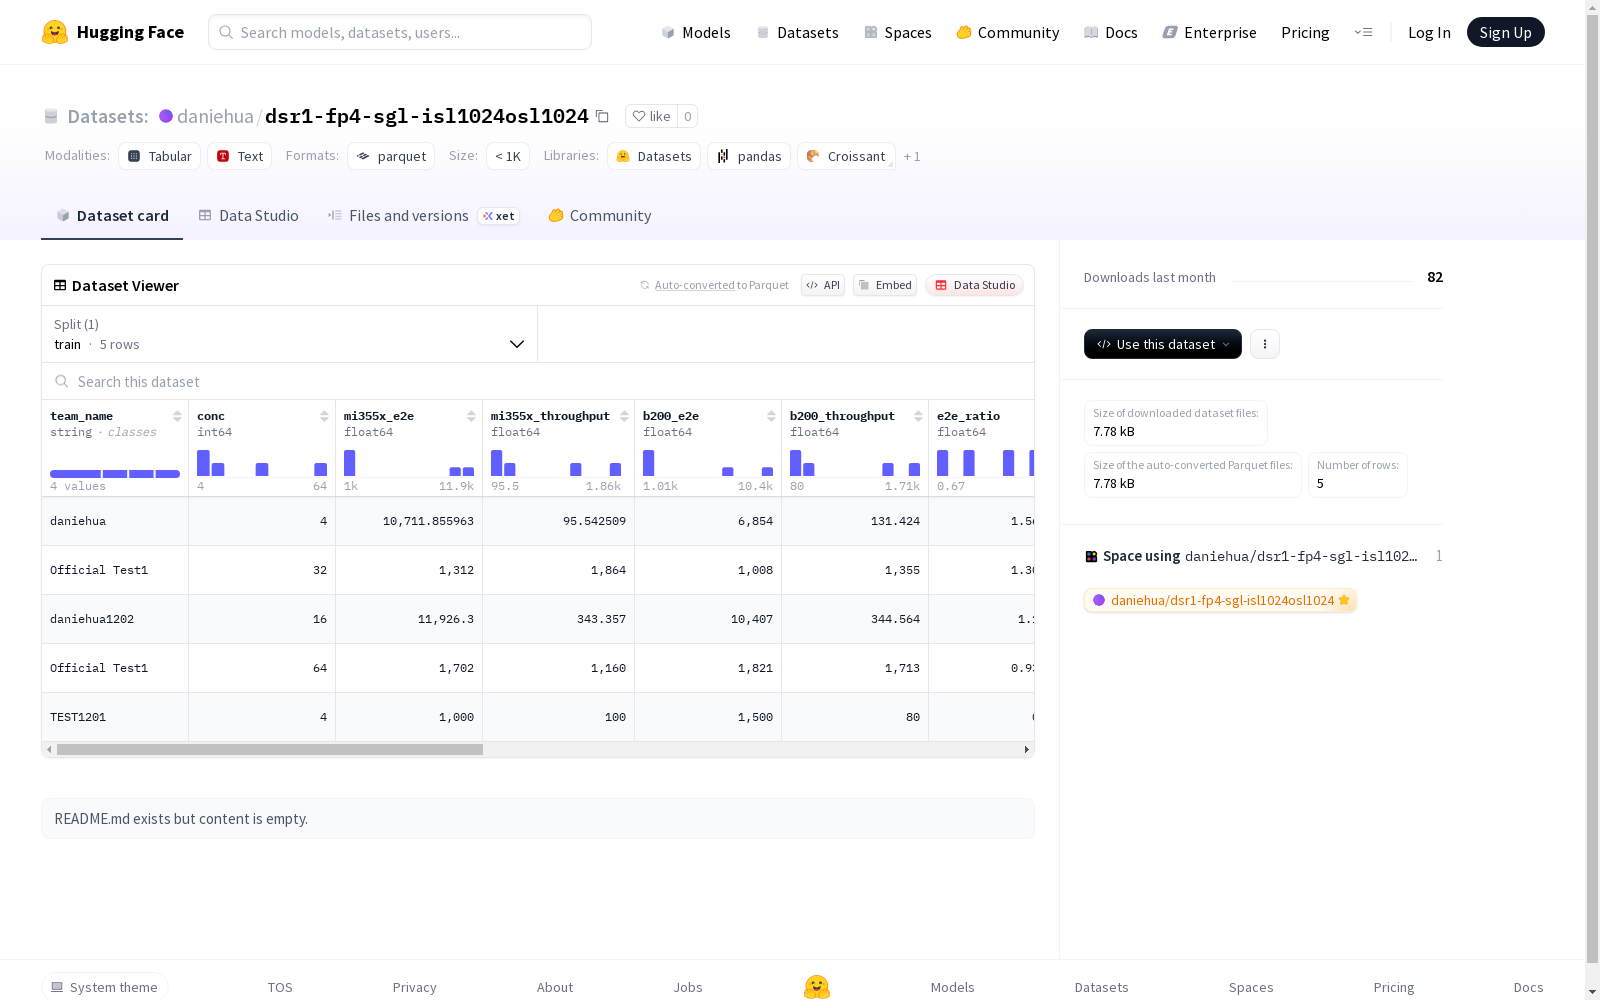Expand the Split train dropdown

point(289,334)
